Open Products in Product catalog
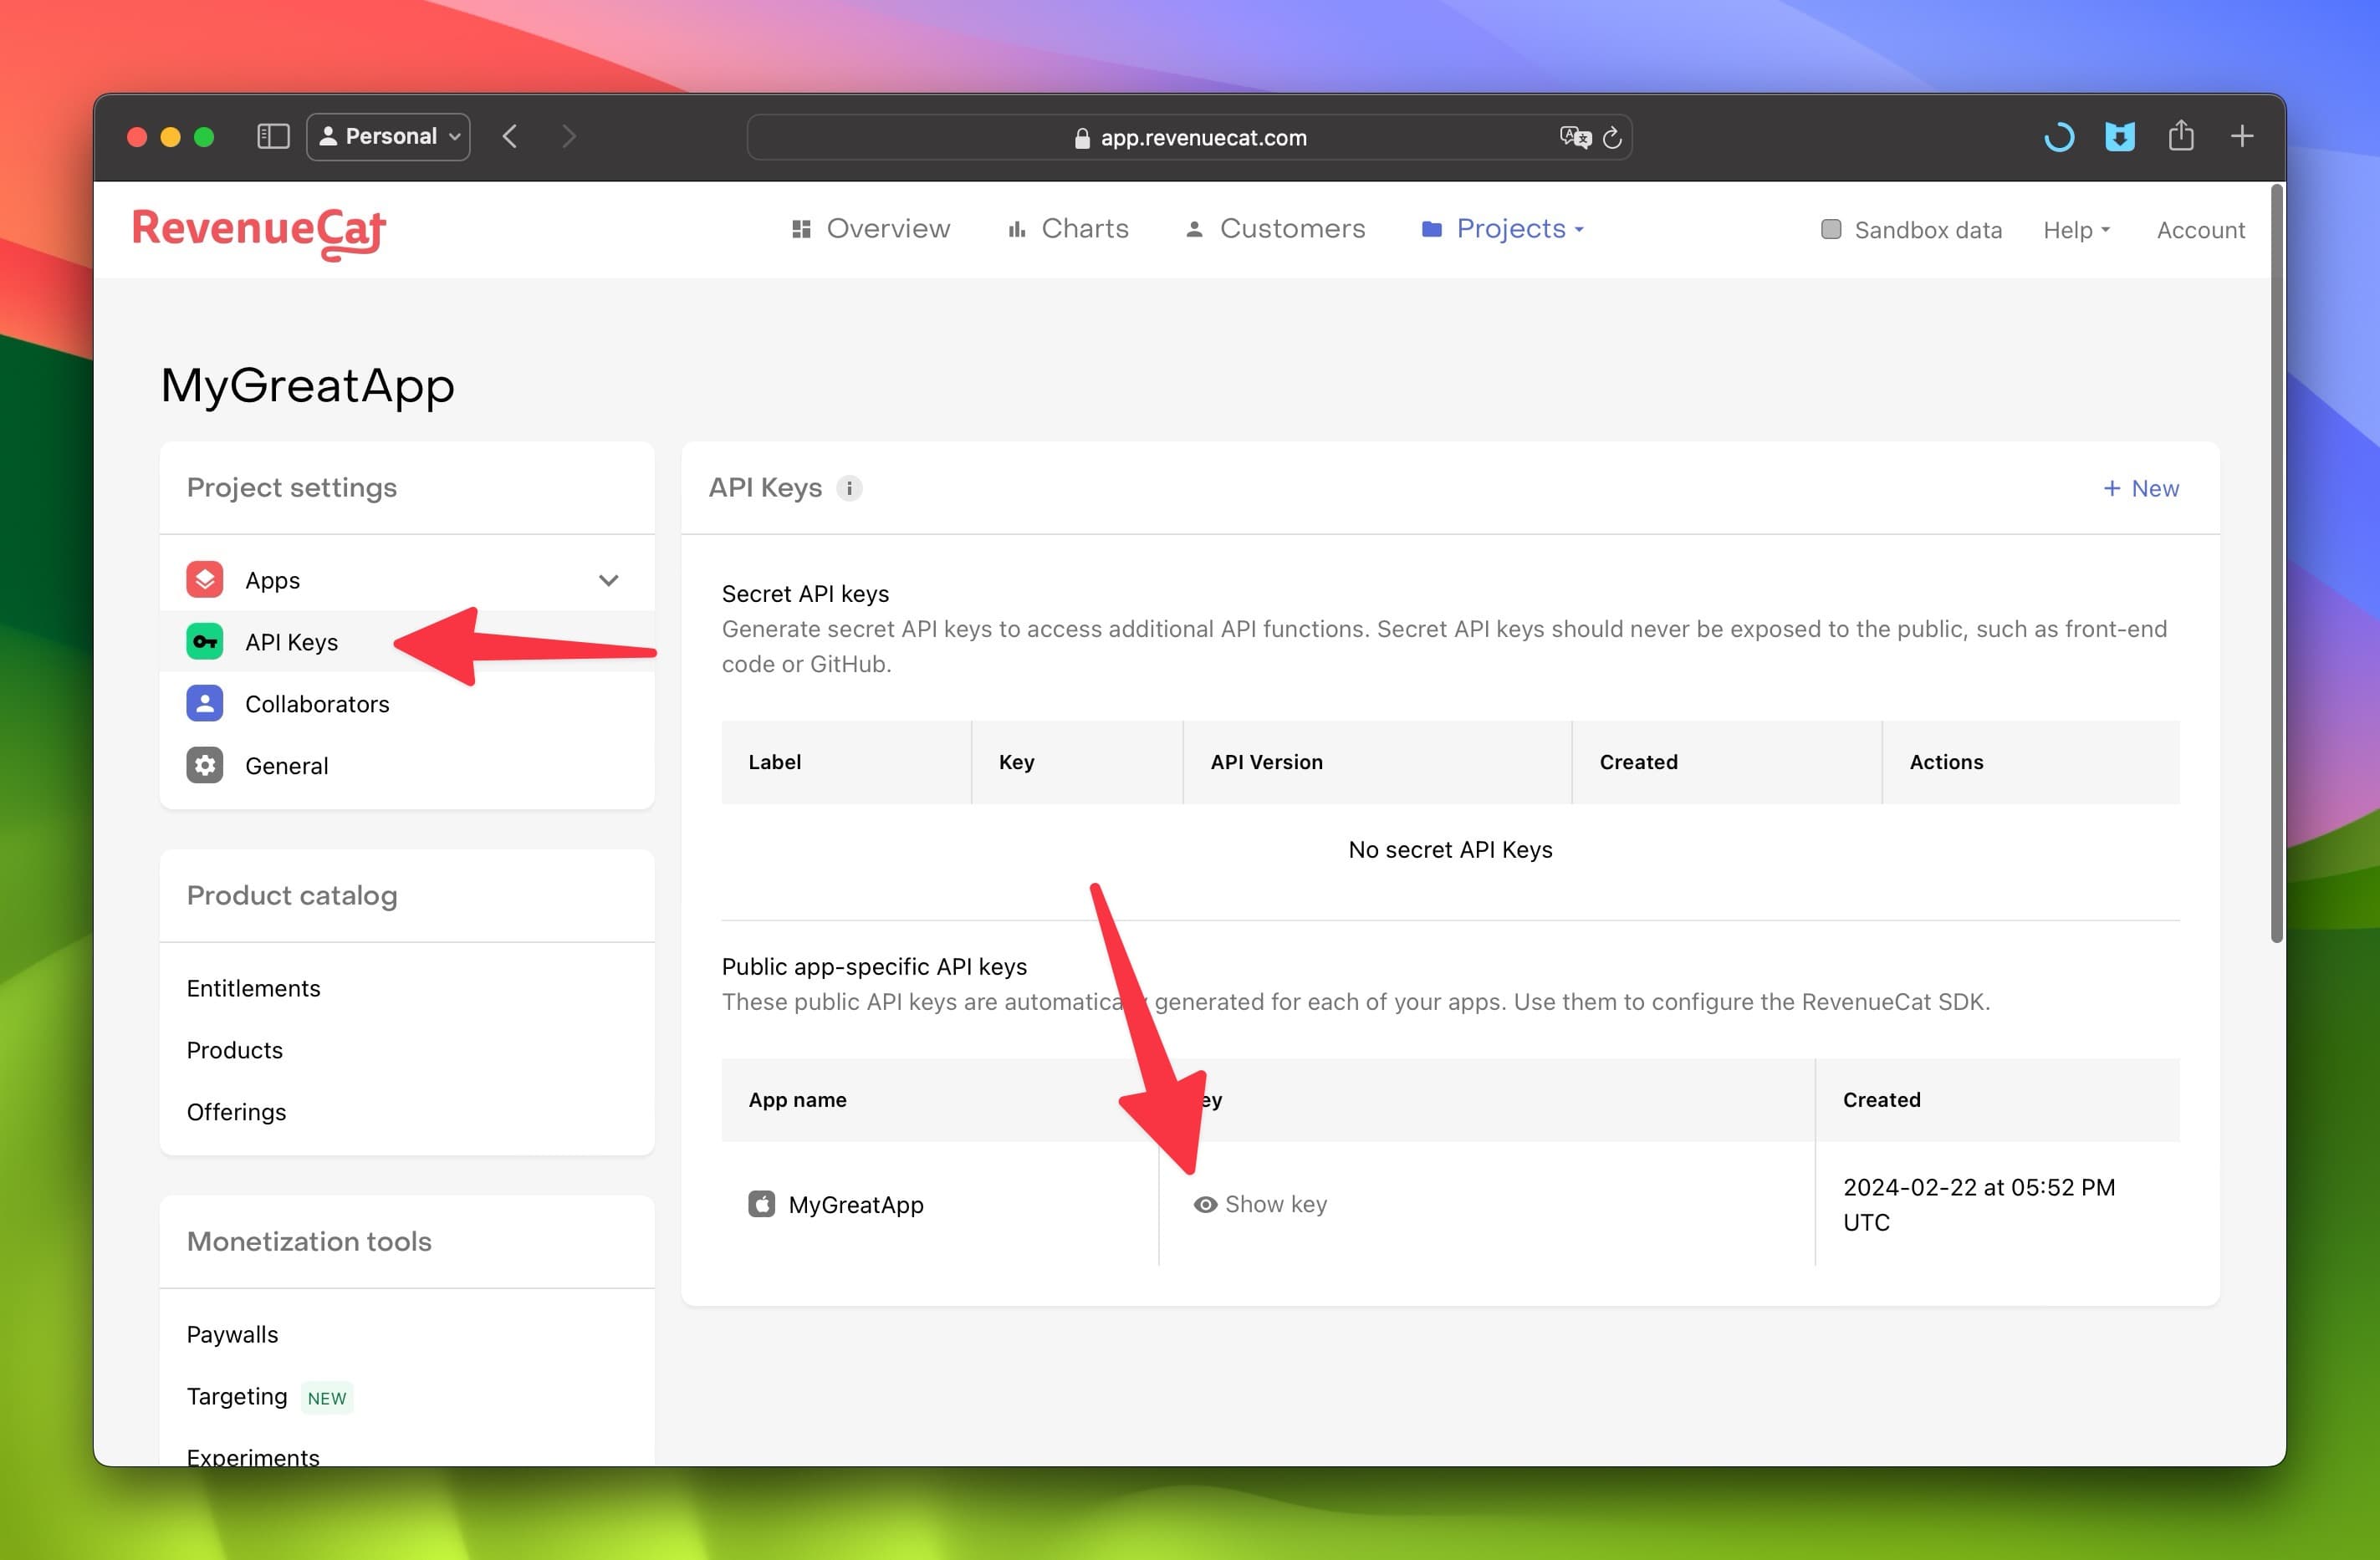2380x1560 pixels. point(235,1050)
